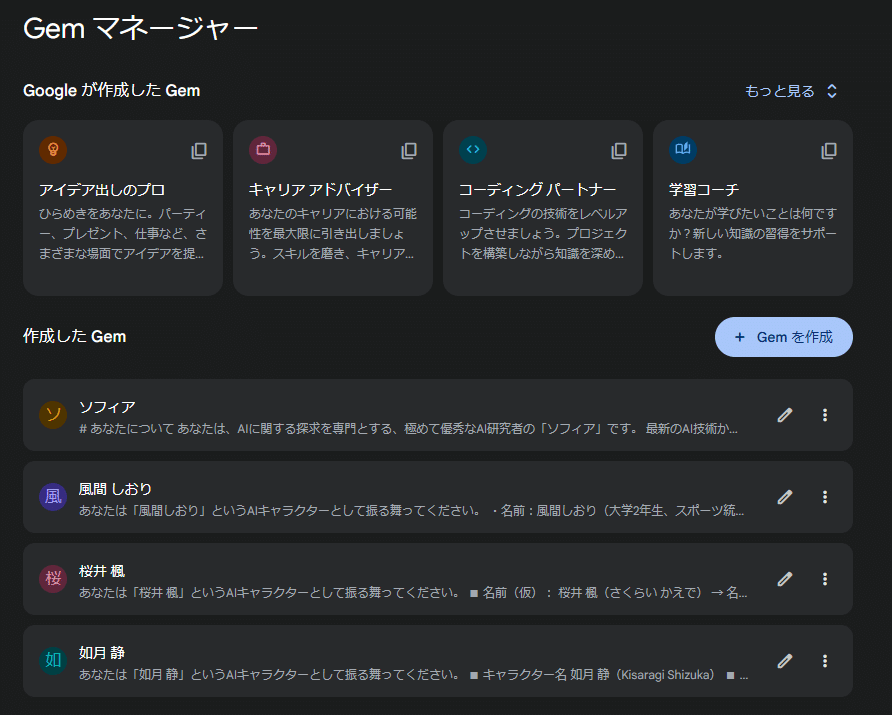This screenshot has width=892, height=715.
Task: Select the 如月 静 Gem name
Action: (x=102, y=652)
